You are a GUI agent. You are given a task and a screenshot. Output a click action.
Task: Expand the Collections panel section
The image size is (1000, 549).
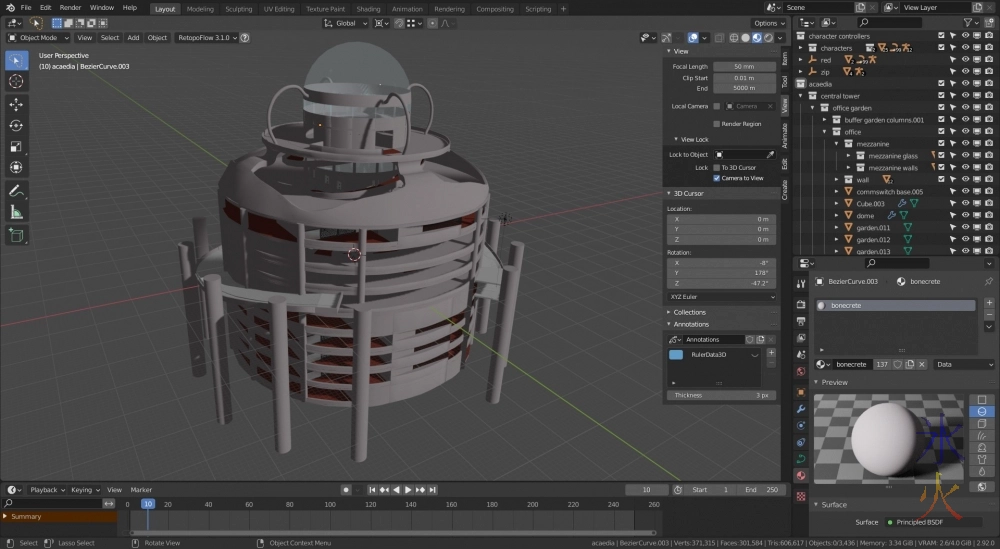(x=689, y=312)
